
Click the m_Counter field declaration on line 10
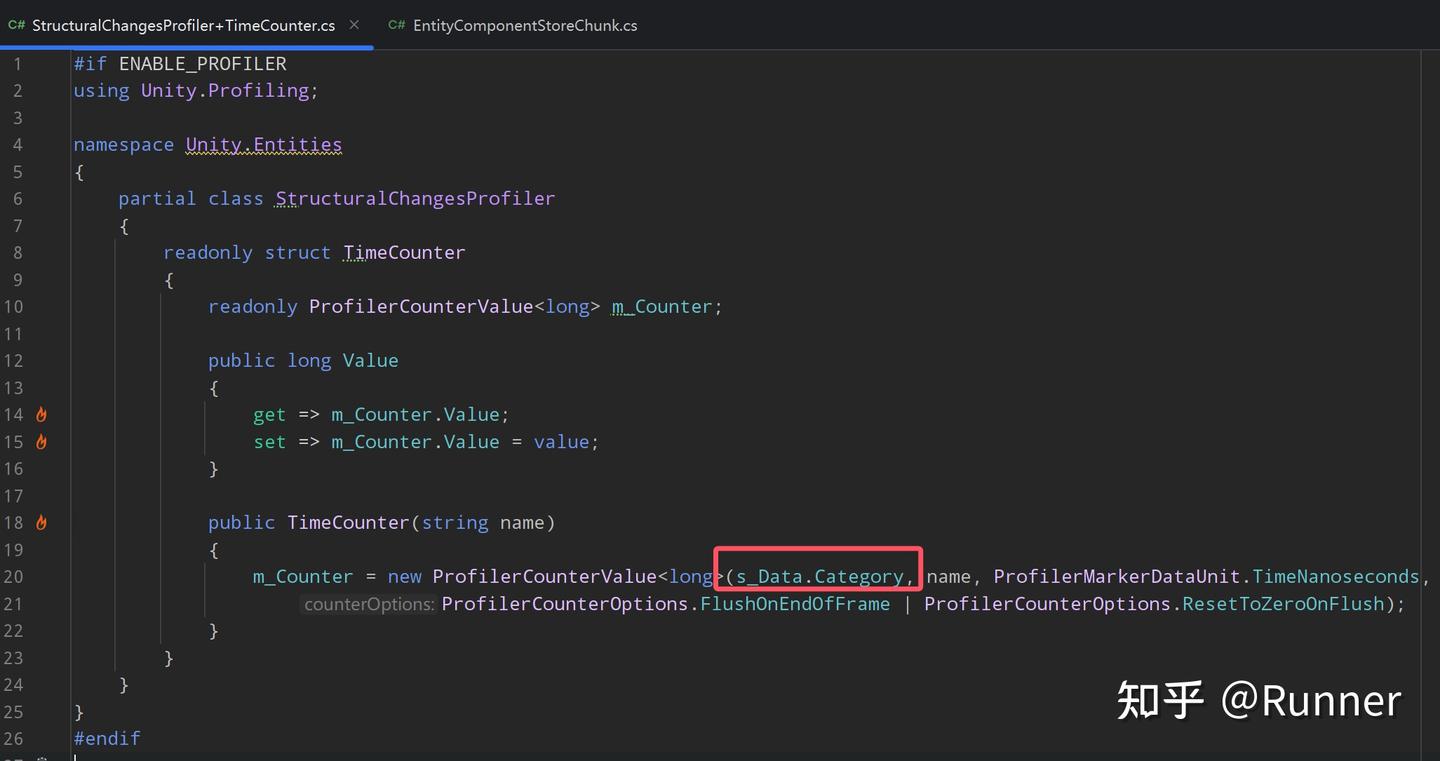662,306
